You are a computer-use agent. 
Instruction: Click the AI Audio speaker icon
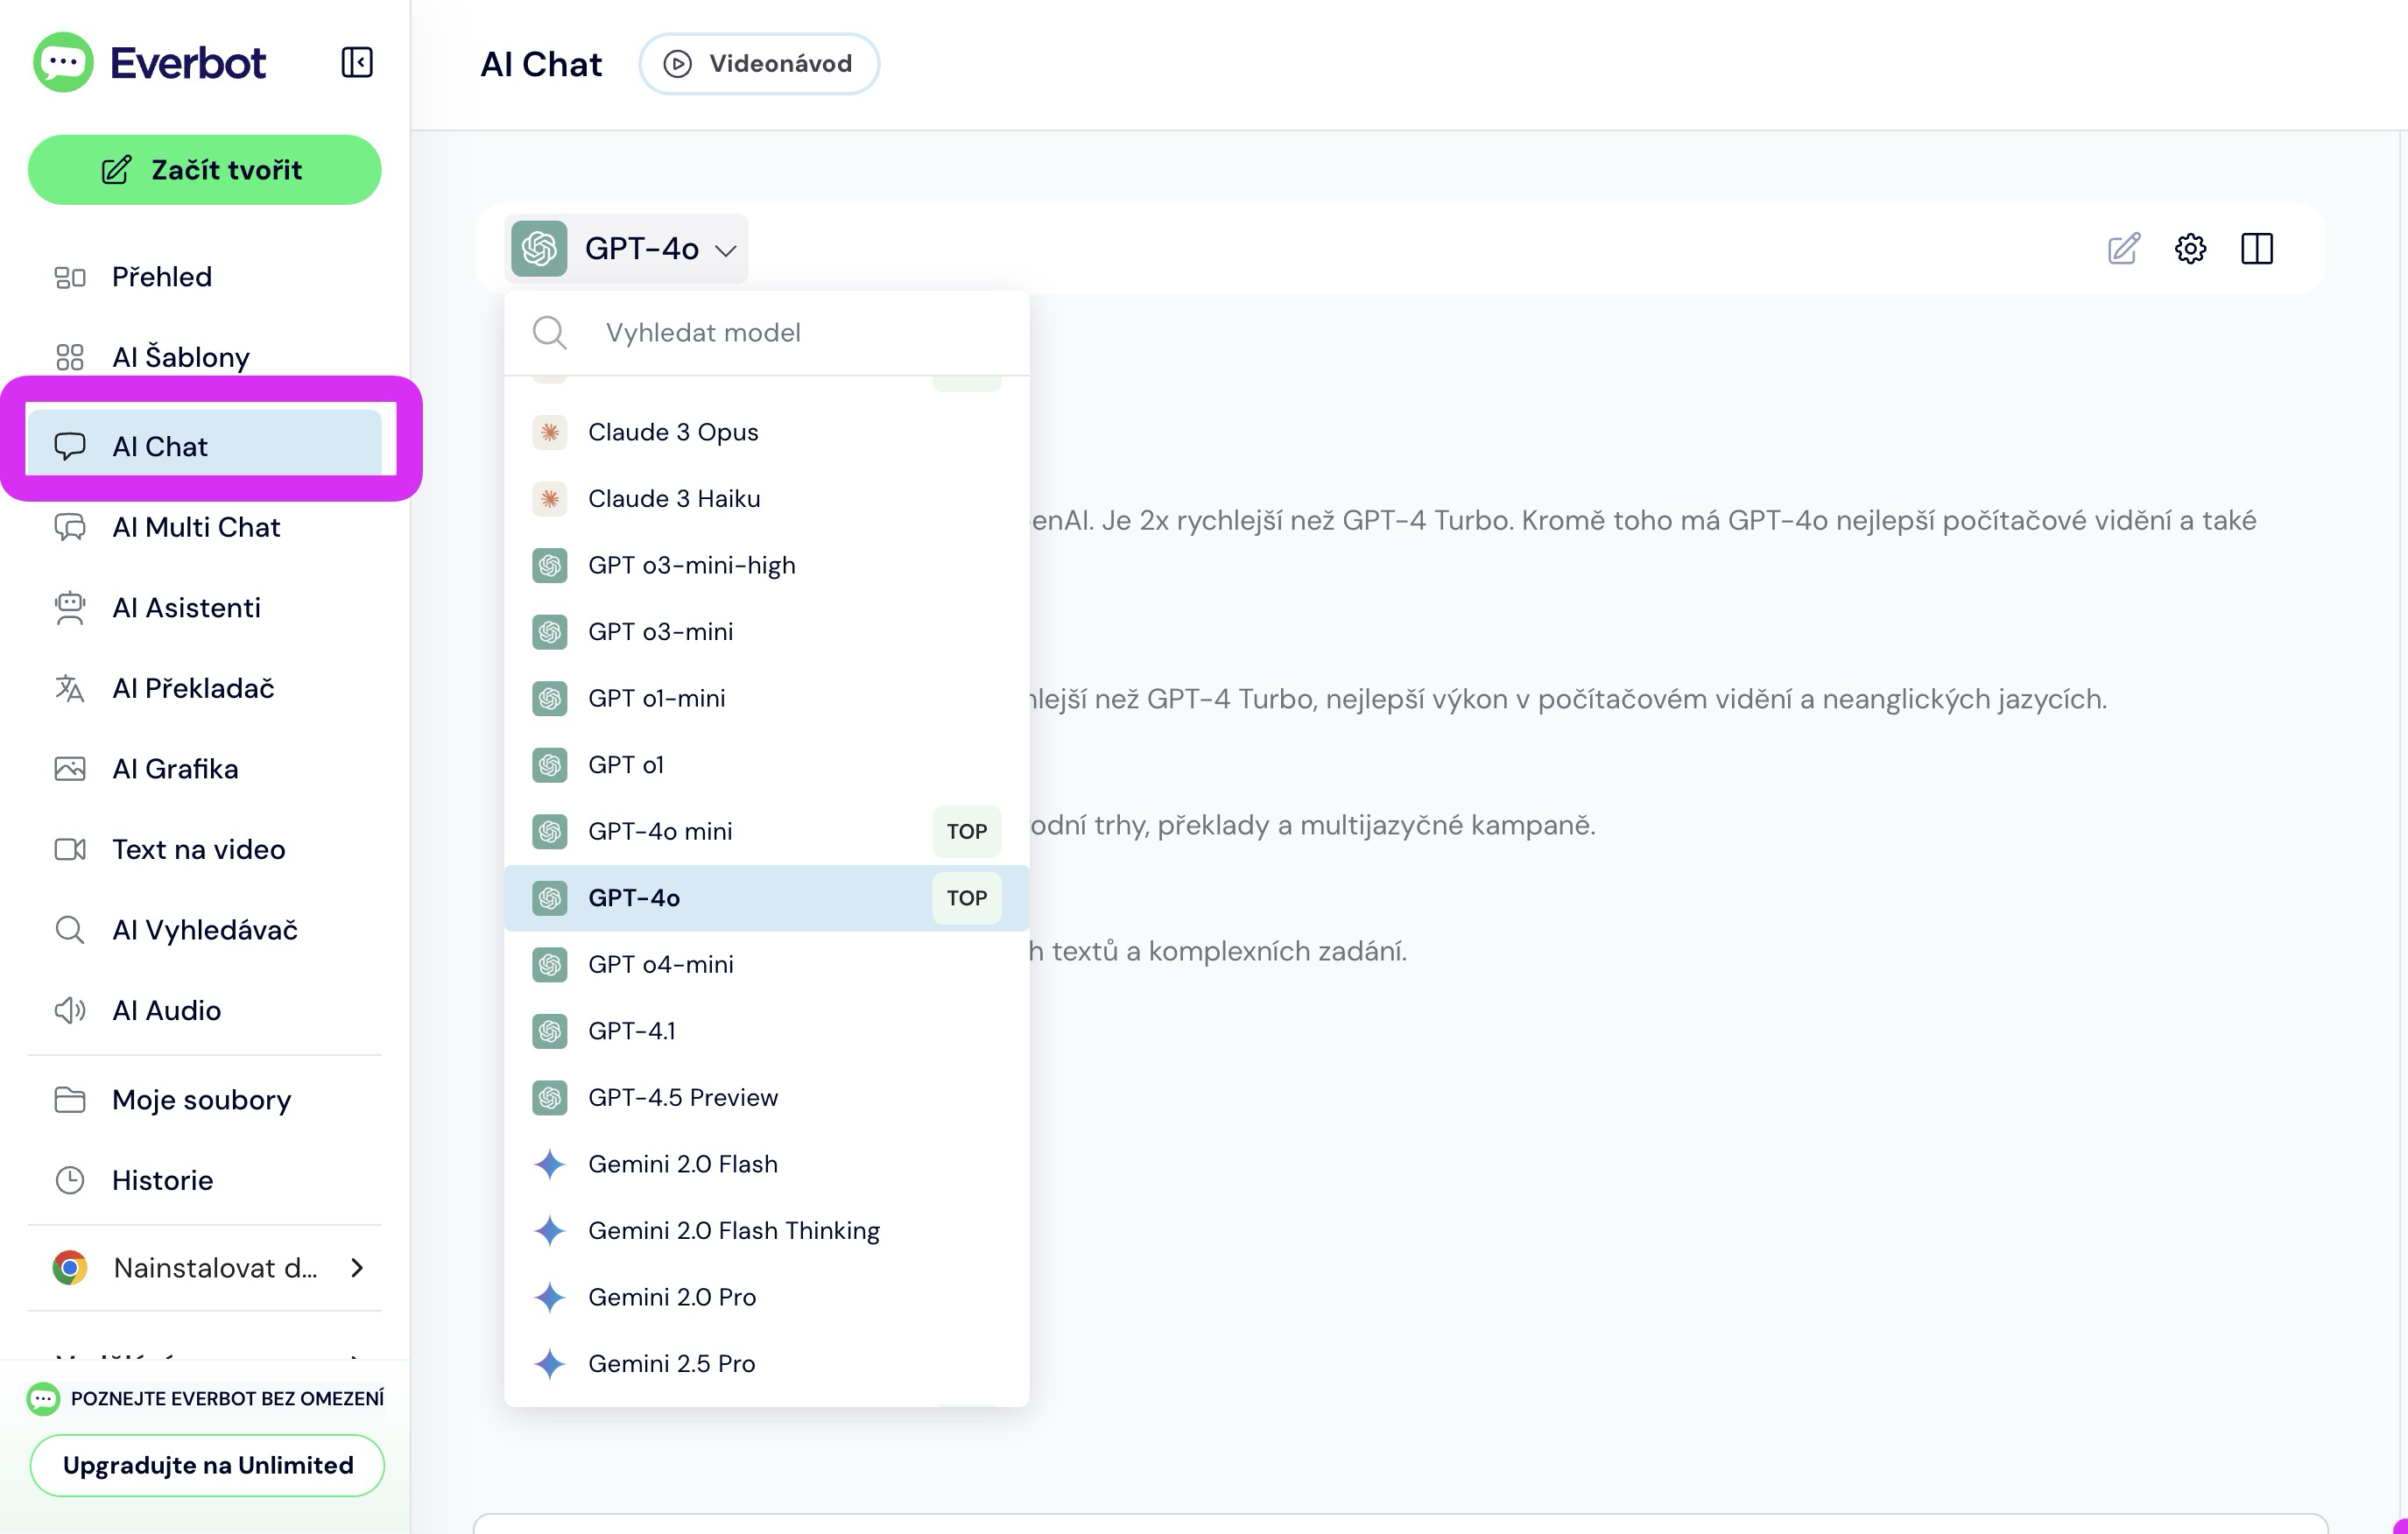(70, 1010)
